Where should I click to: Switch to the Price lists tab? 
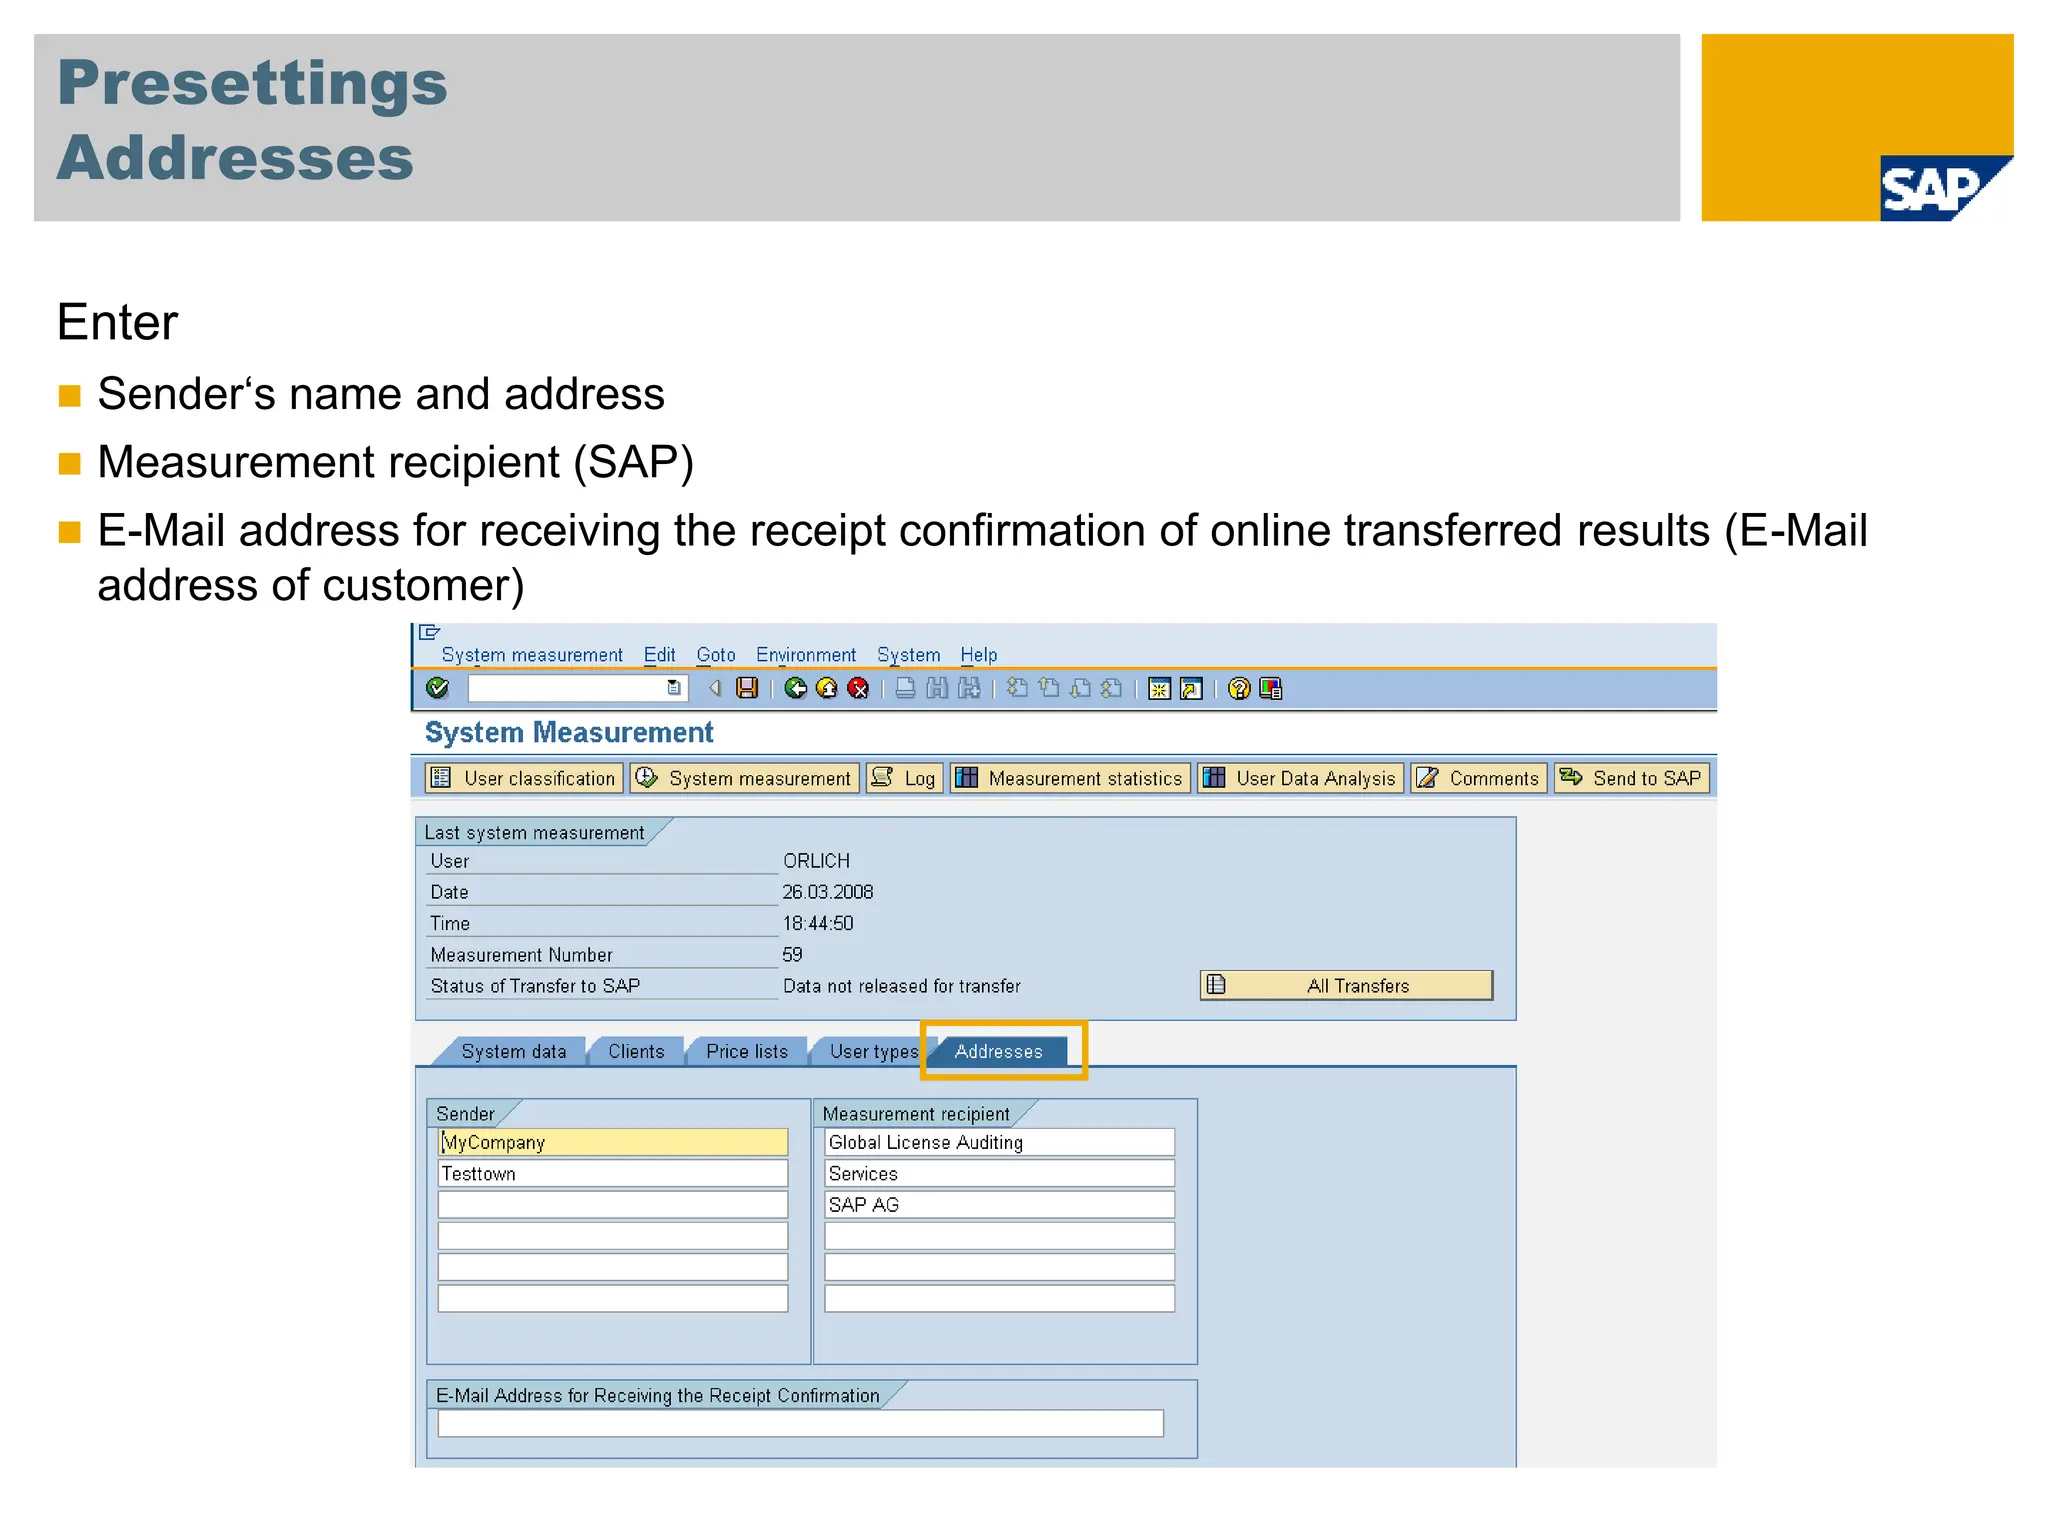coord(747,1051)
